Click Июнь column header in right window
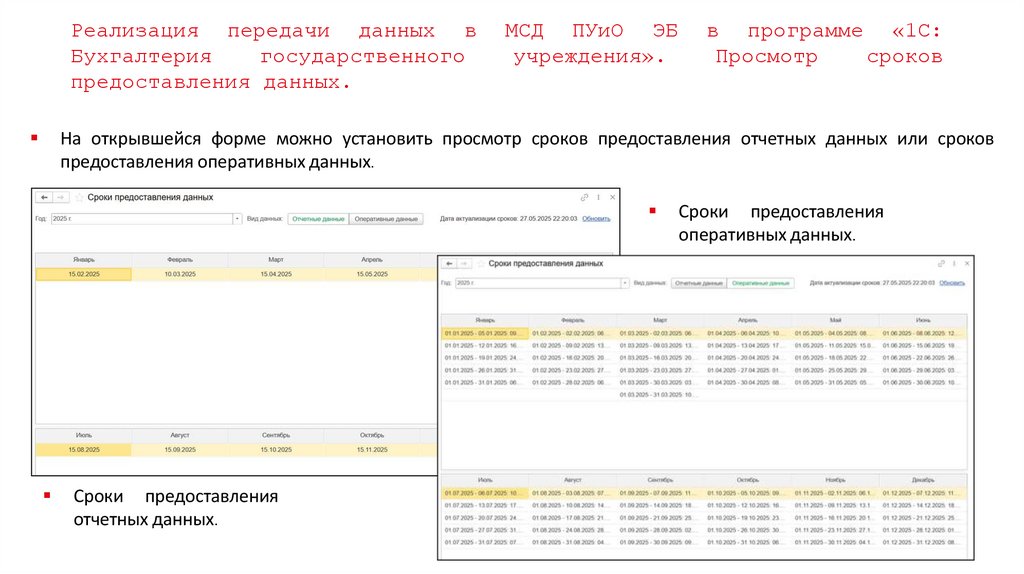 pyautogui.click(x=923, y=320)
